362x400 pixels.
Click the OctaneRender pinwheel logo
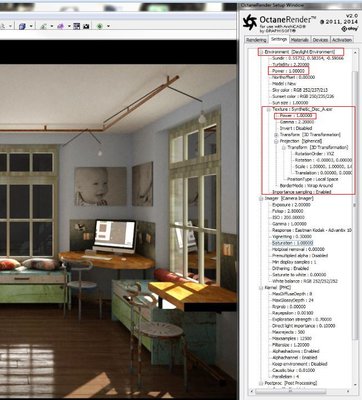click(x=250, y=22)
